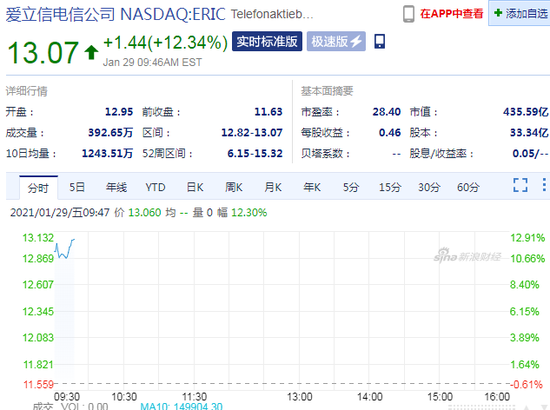Click the 区间 value 12.82-13.07
The image size is (550, 410).
252,133
